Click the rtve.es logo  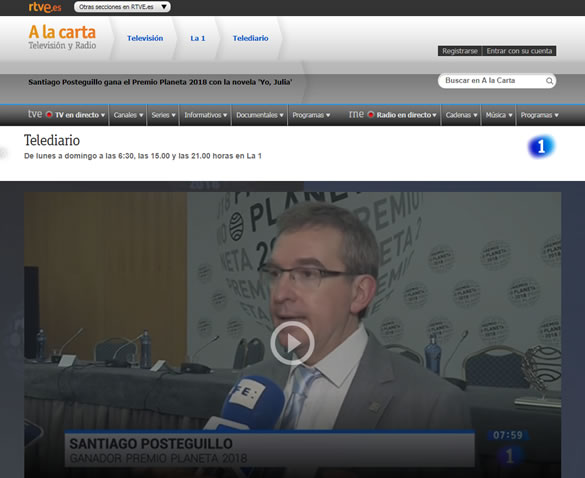pos(45,7)
